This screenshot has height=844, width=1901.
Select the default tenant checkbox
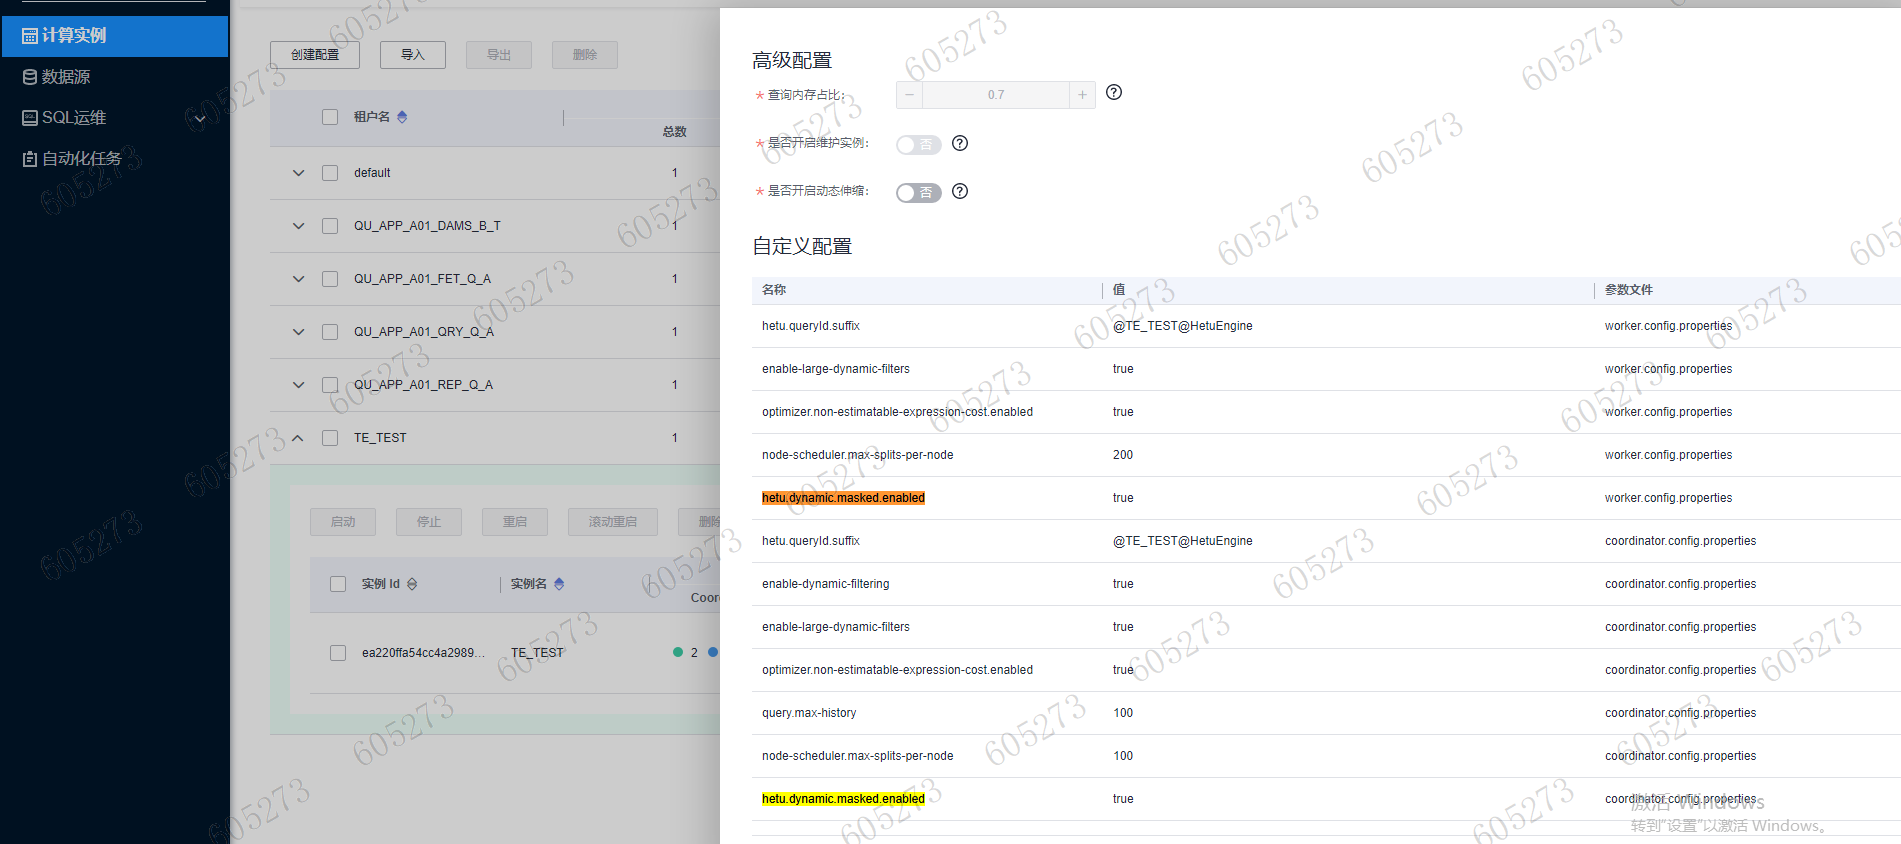click(330, 173)
